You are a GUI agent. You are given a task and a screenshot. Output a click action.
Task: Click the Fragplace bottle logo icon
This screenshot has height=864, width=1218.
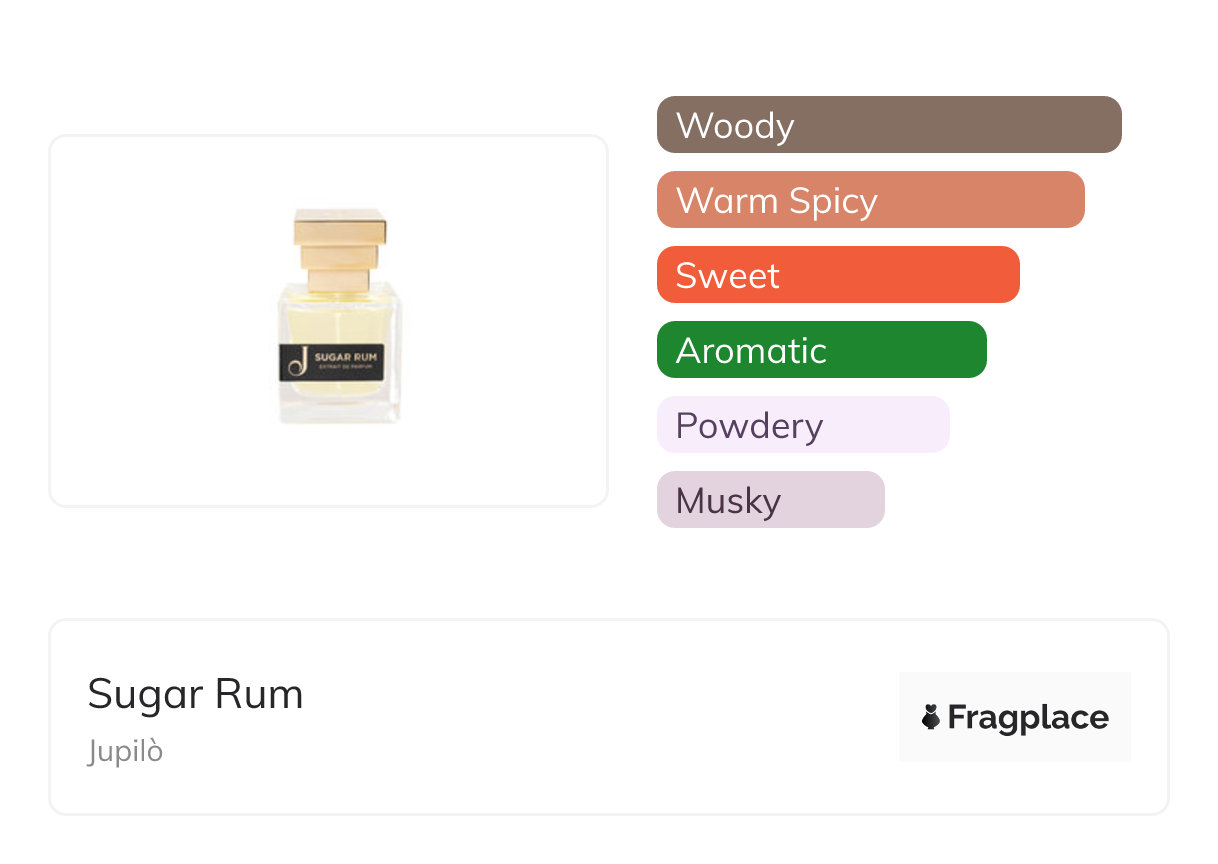[x=931, y=717]
